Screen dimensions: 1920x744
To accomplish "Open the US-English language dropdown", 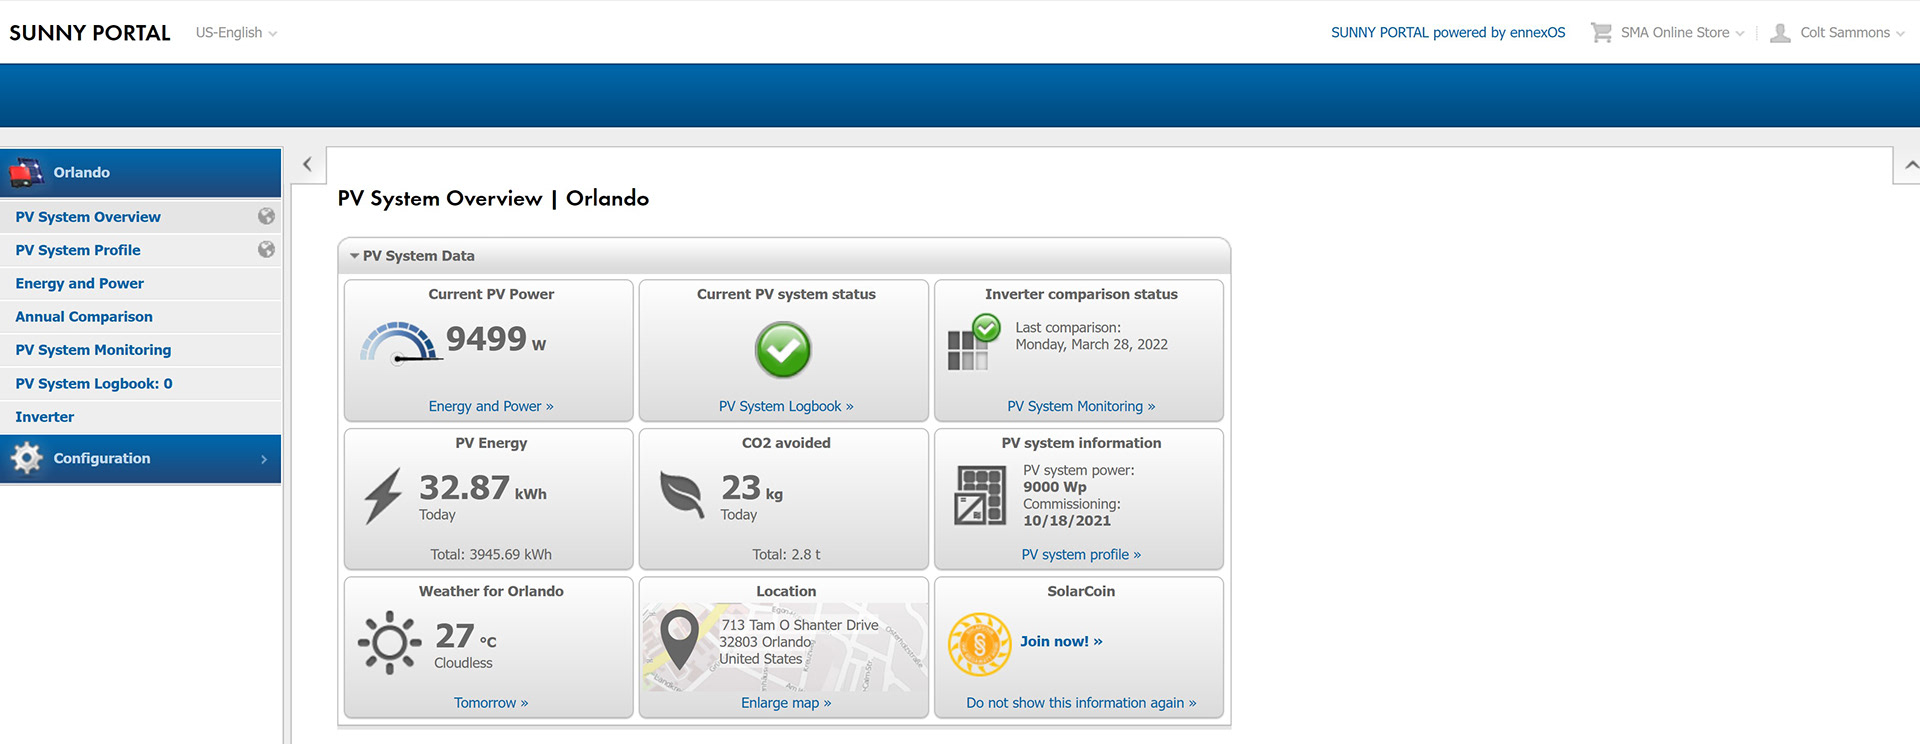I will click(236, 33).
